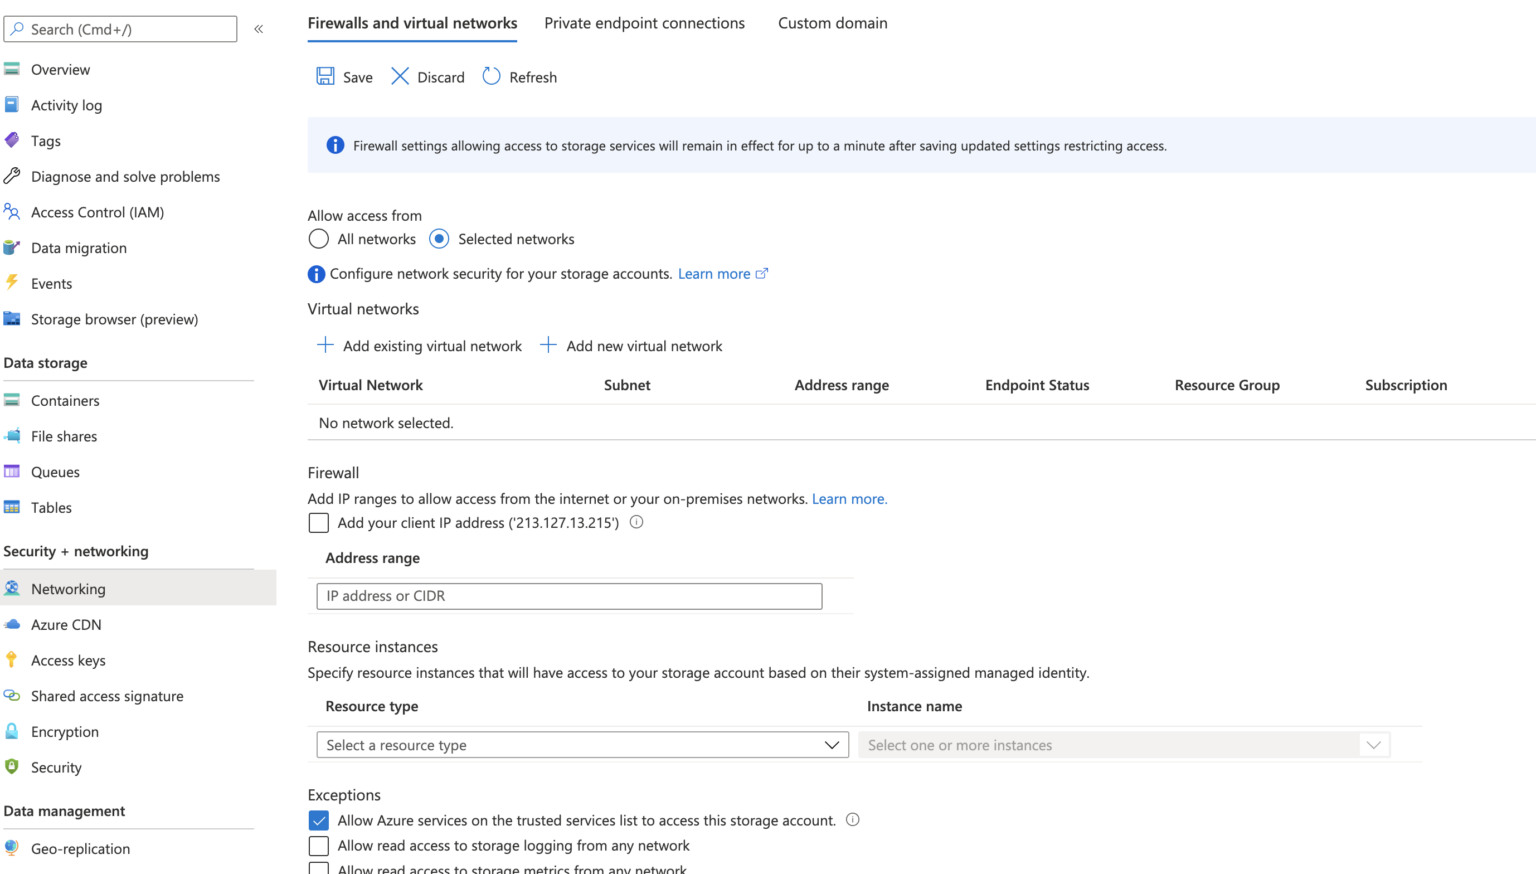This screenshot has width=1536, height=874.
Task: Click the info icon next to client IP checkbox
Action: pos(636,522)
